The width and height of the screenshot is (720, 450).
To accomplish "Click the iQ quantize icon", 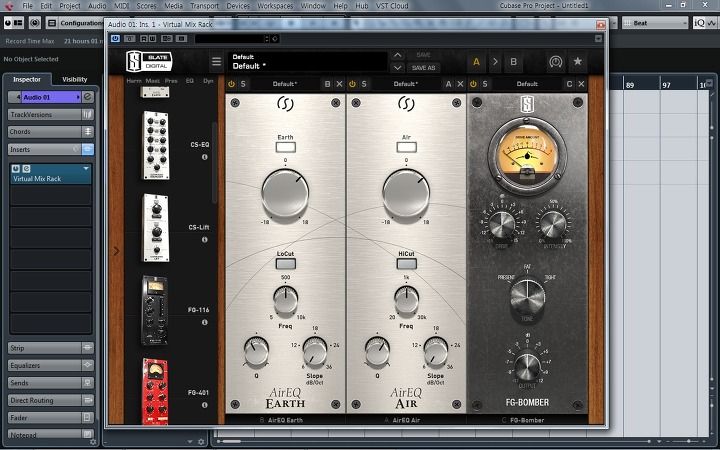I will [700, 23].
